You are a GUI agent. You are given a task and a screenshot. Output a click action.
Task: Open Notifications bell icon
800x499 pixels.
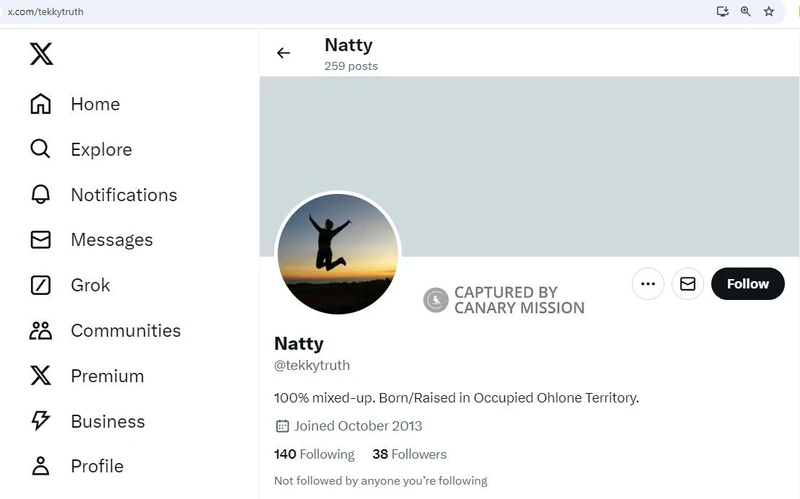coord(40,195)
